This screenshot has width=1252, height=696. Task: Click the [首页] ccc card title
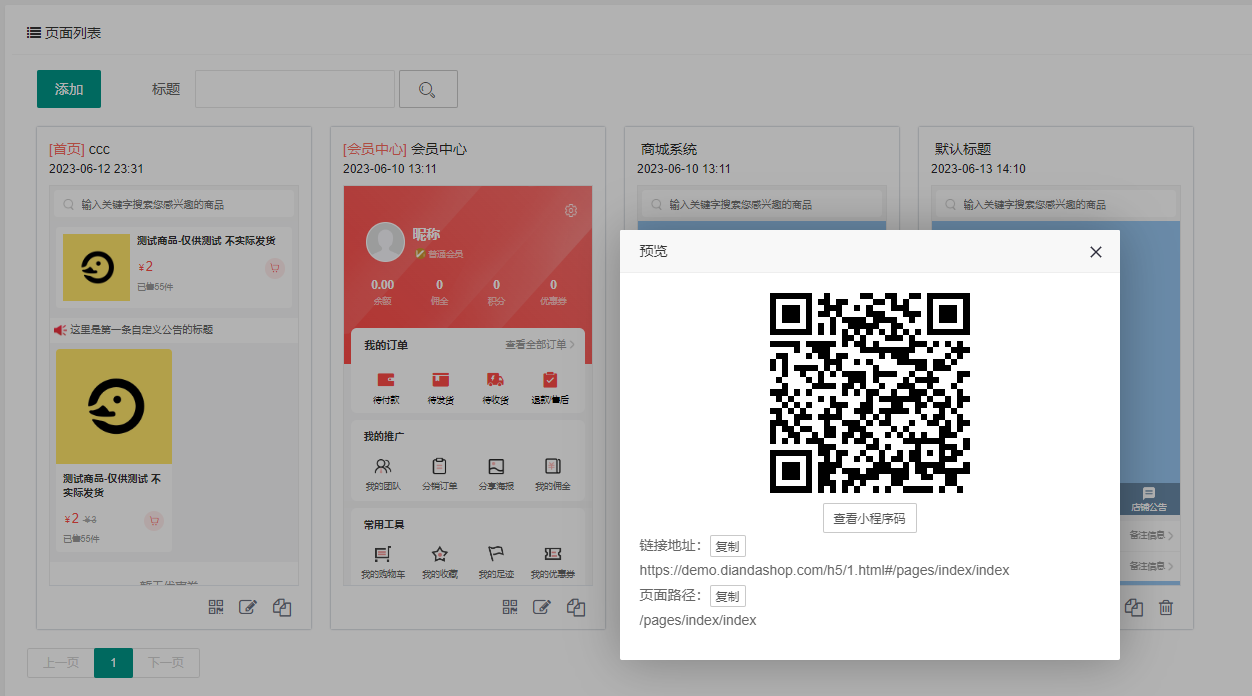coord(79,150)
